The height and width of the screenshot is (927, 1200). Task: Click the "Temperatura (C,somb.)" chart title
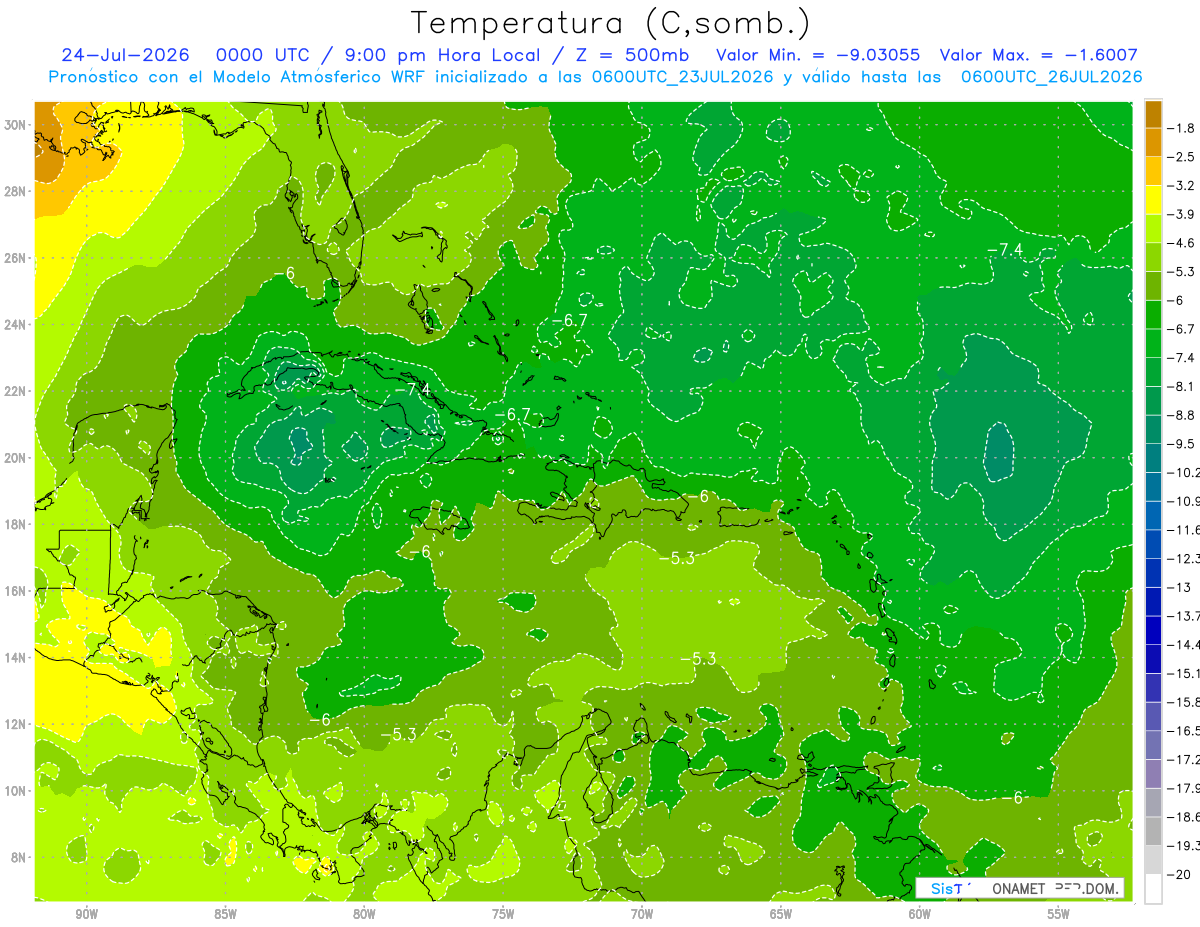click(x=610, y=23)
